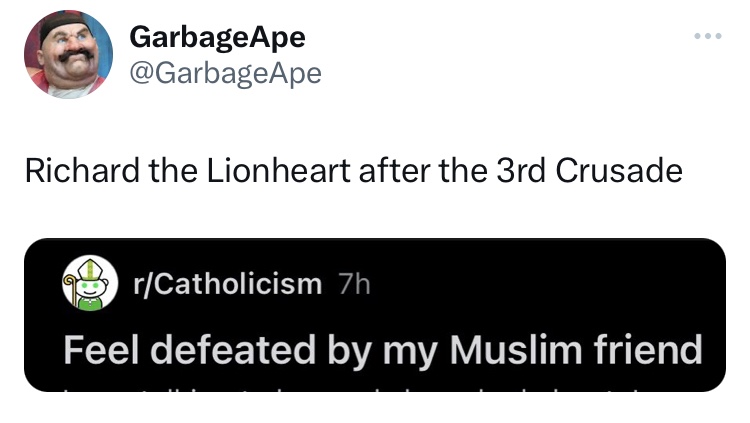
Task: Open the r/Catholicism subreddit name link
Action: (x=227, y=285)
